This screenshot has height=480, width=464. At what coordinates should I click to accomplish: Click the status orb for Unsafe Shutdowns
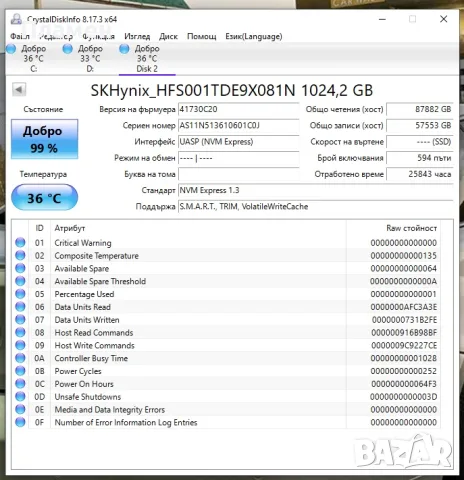coord(20,396)
